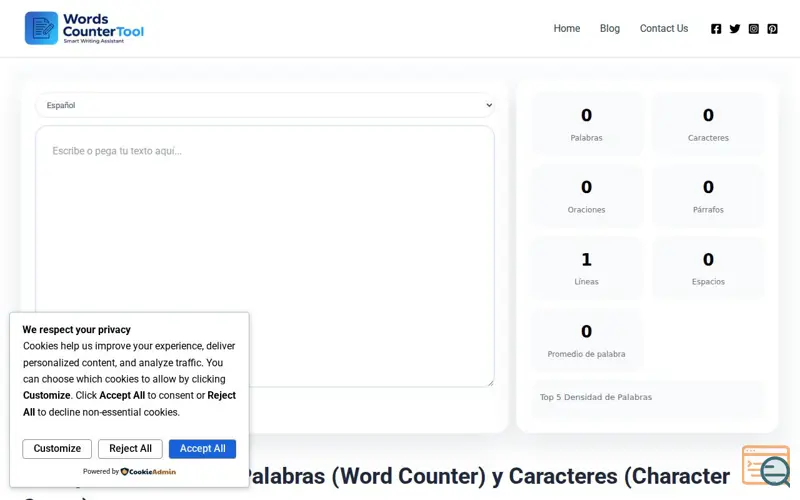Open the Pinterest social icon
Viewport: 800px width, 500px height.
pos(772,29)
